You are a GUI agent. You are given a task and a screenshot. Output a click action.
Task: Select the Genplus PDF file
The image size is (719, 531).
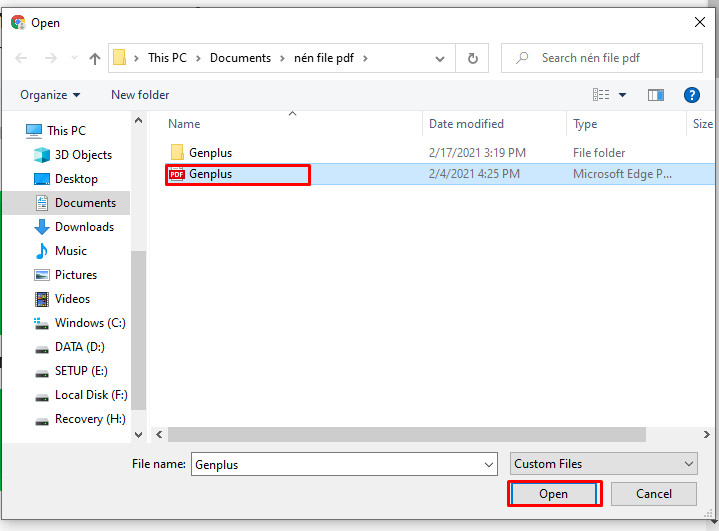click(210, 174)
